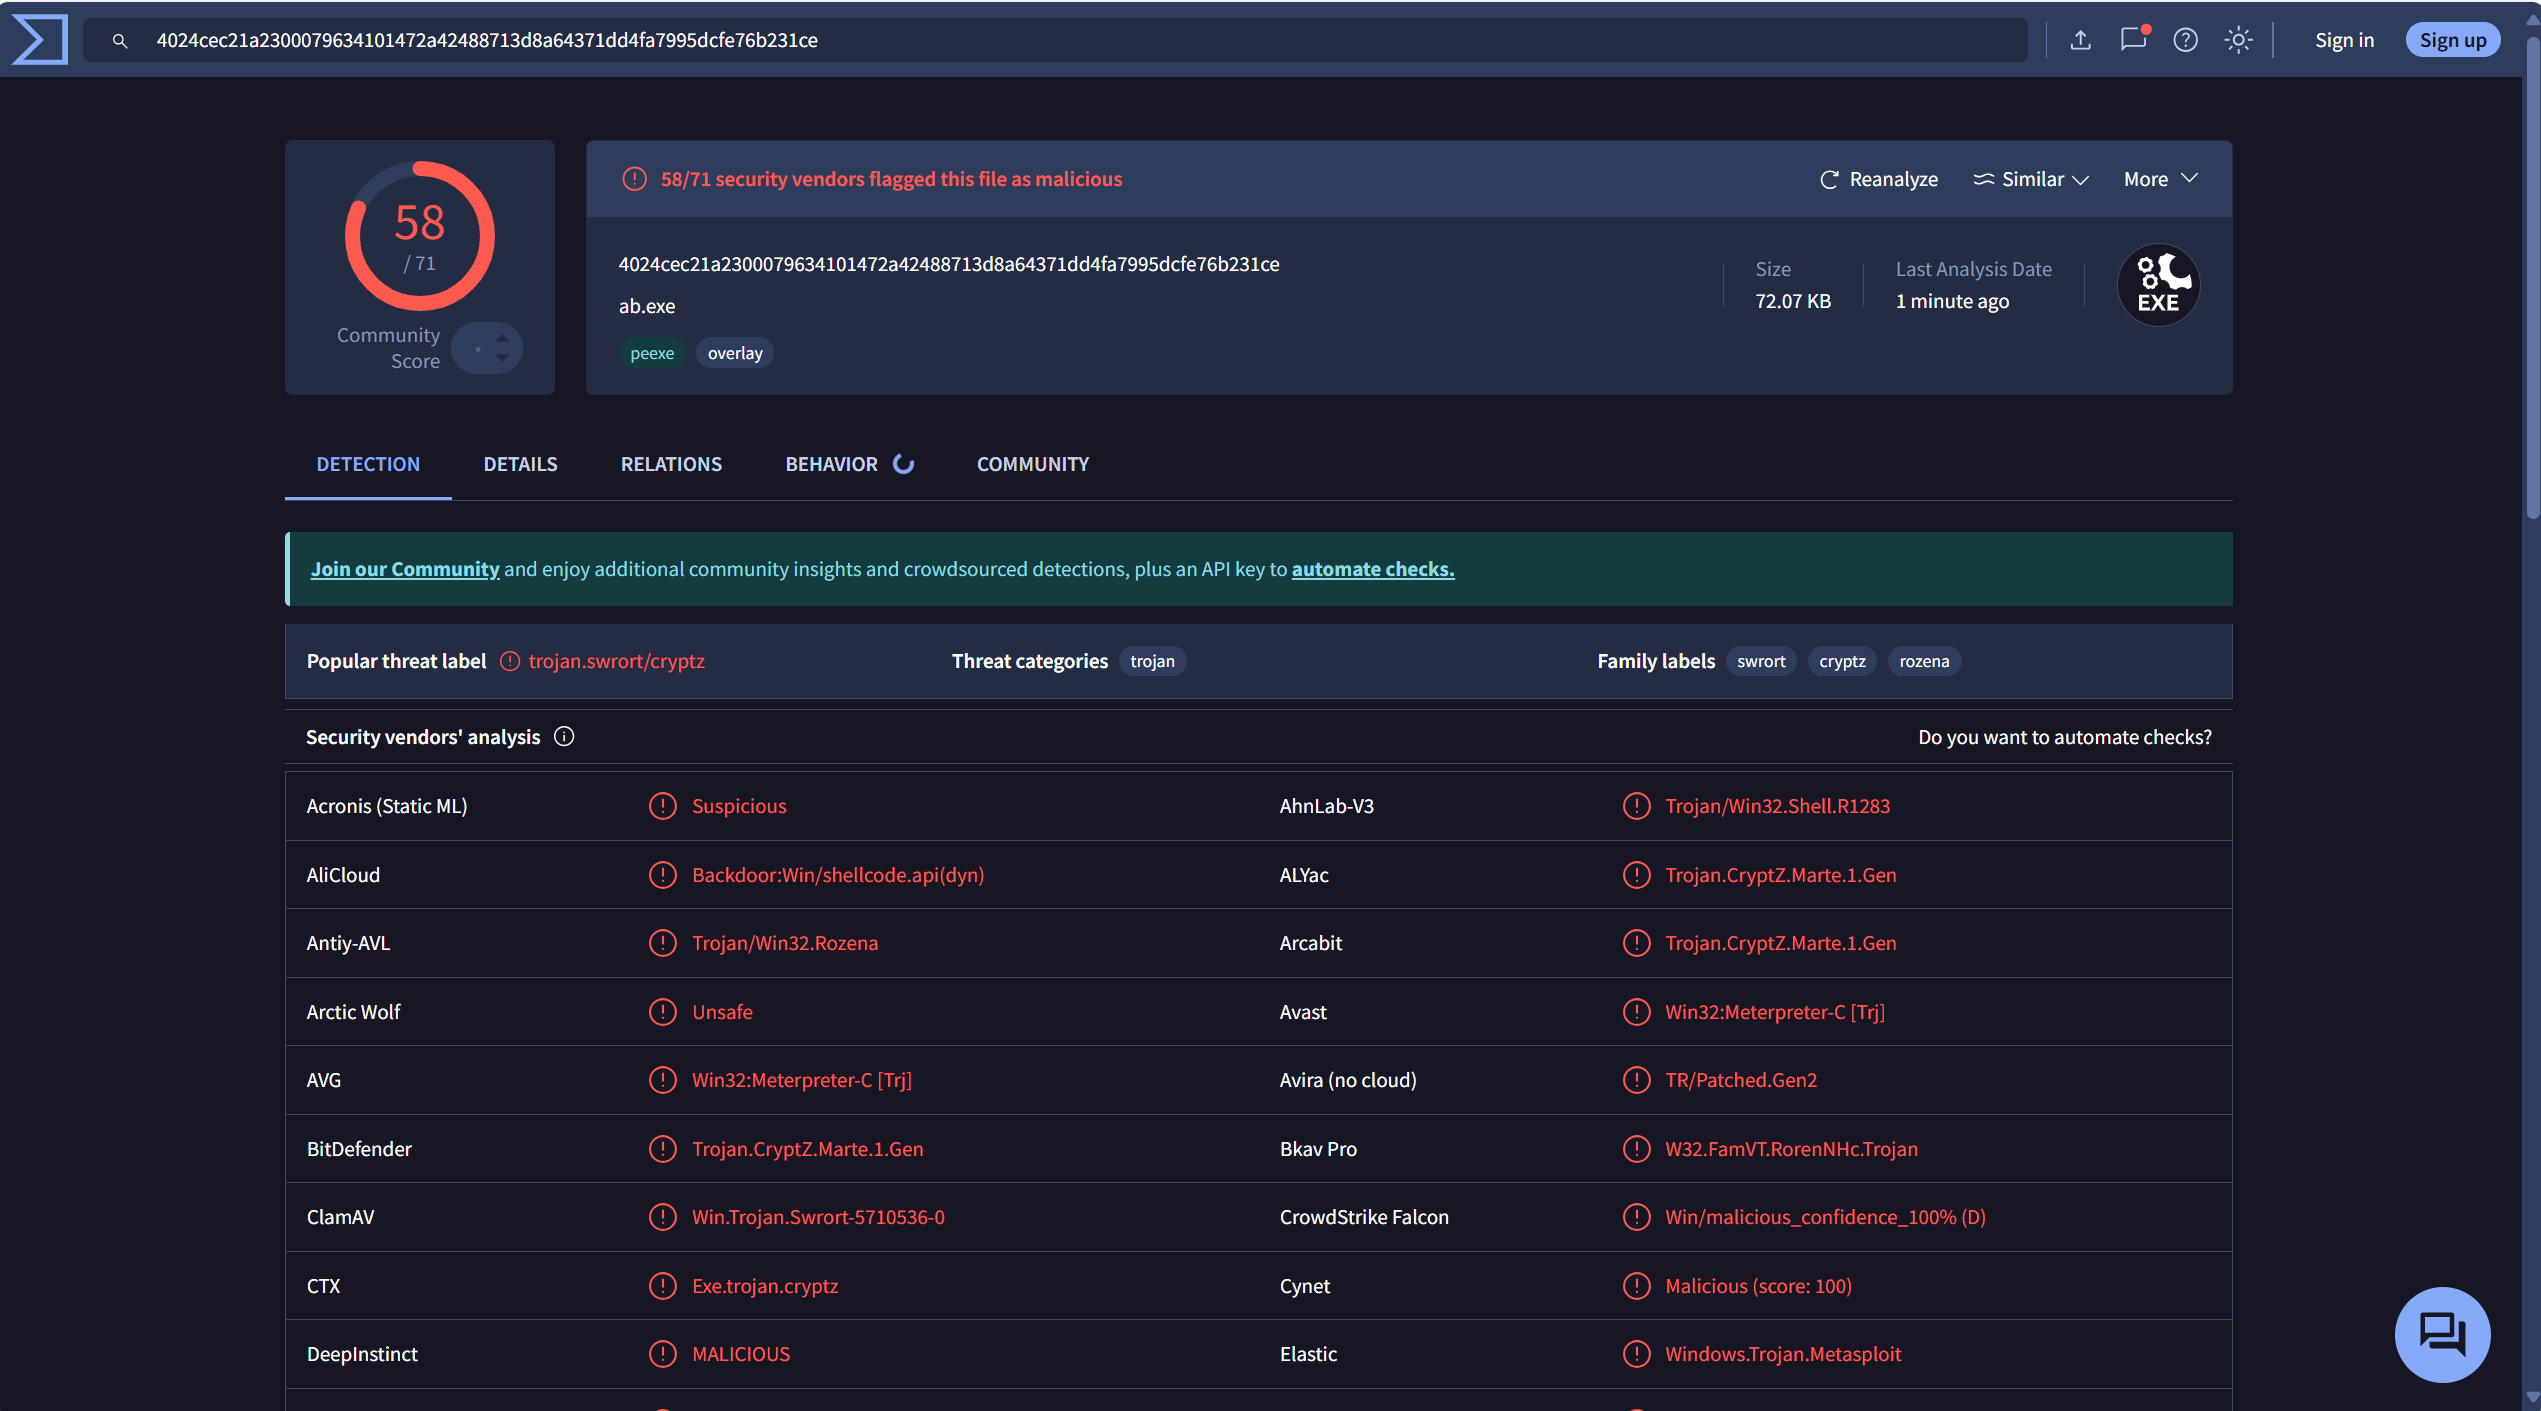Viewport: 2541px width, 1411px height.
Task: Expand the More dropdown menu
Action: pos(2160,179)
